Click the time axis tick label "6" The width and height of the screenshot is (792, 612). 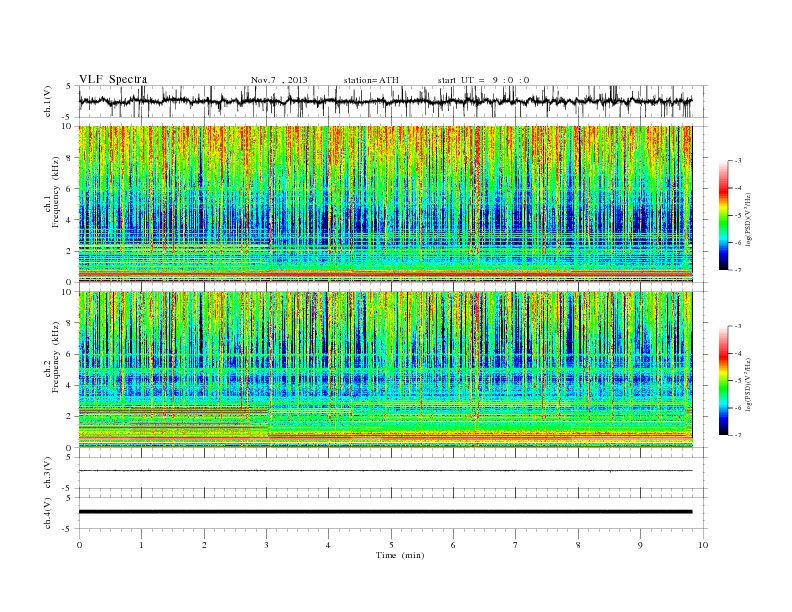(454, 545)
